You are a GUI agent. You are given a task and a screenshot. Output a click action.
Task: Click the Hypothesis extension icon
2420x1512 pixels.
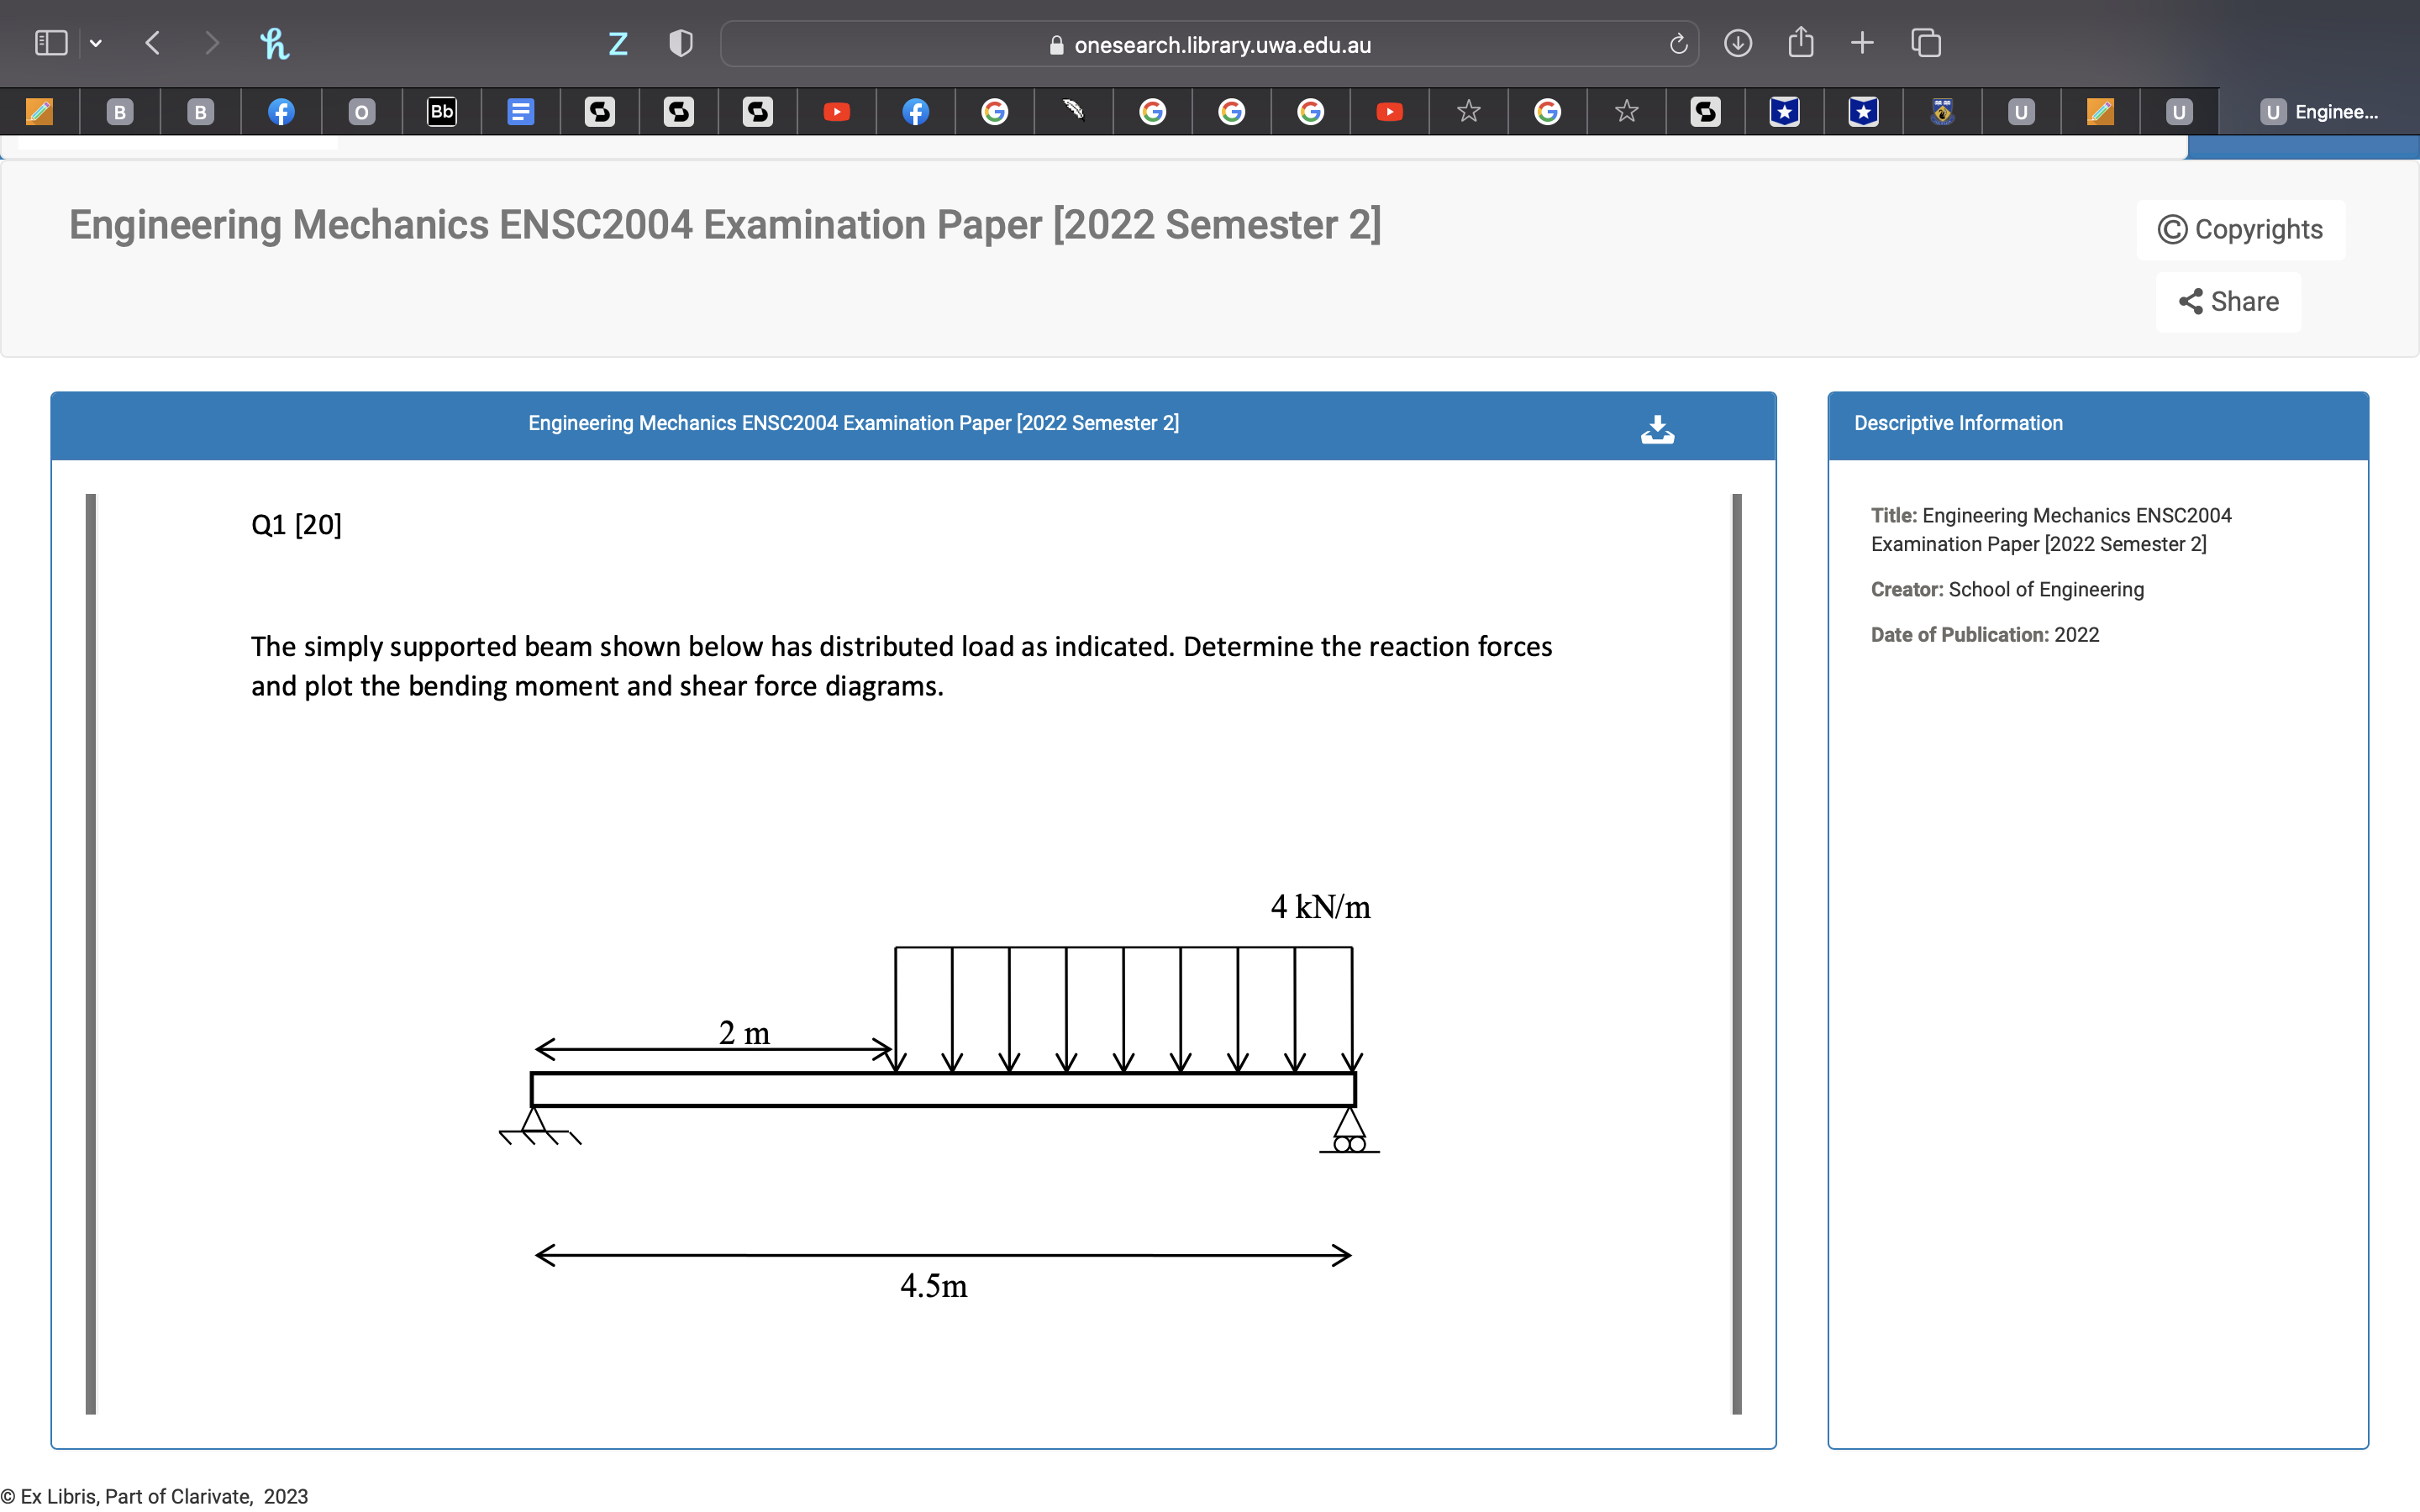pos(274,43)
